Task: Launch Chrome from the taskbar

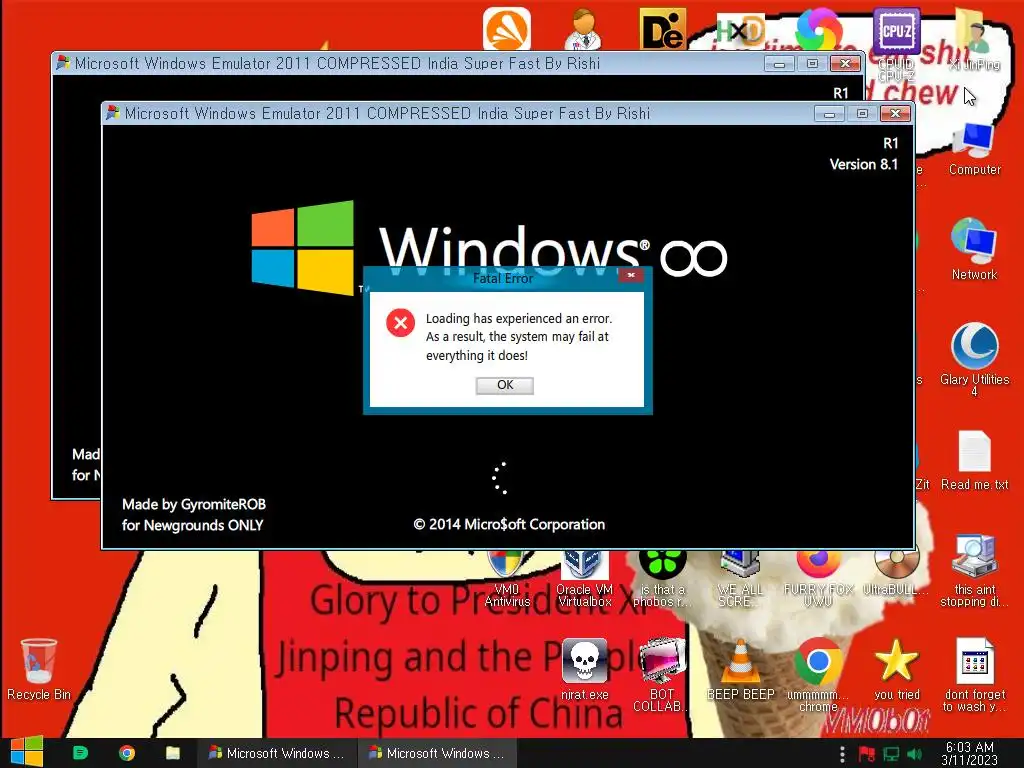Action: 127,753
